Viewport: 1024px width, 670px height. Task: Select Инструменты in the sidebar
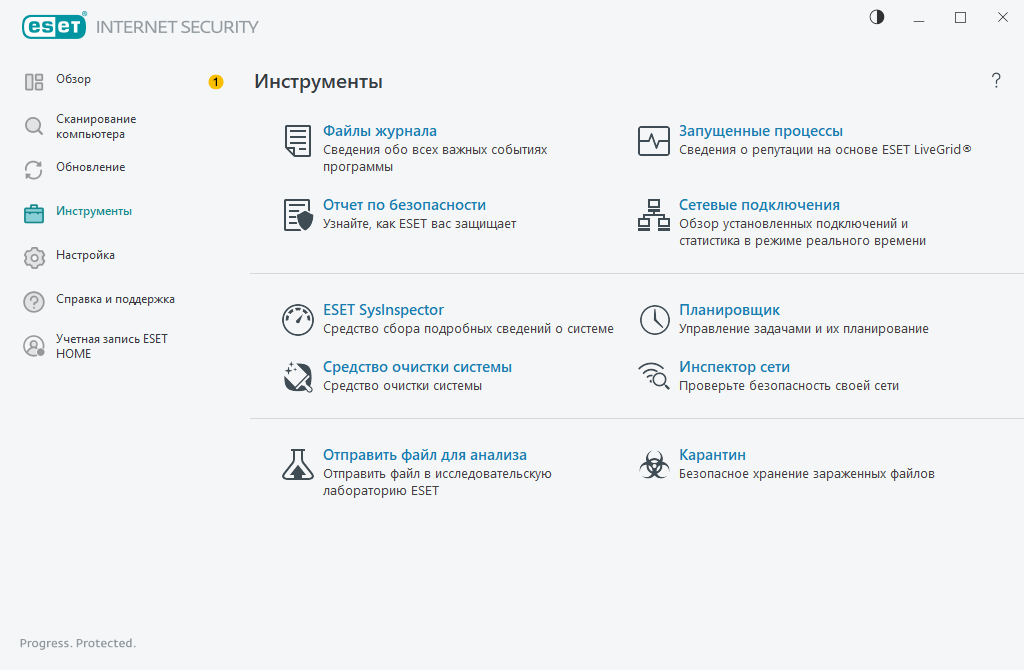point(94,211)
